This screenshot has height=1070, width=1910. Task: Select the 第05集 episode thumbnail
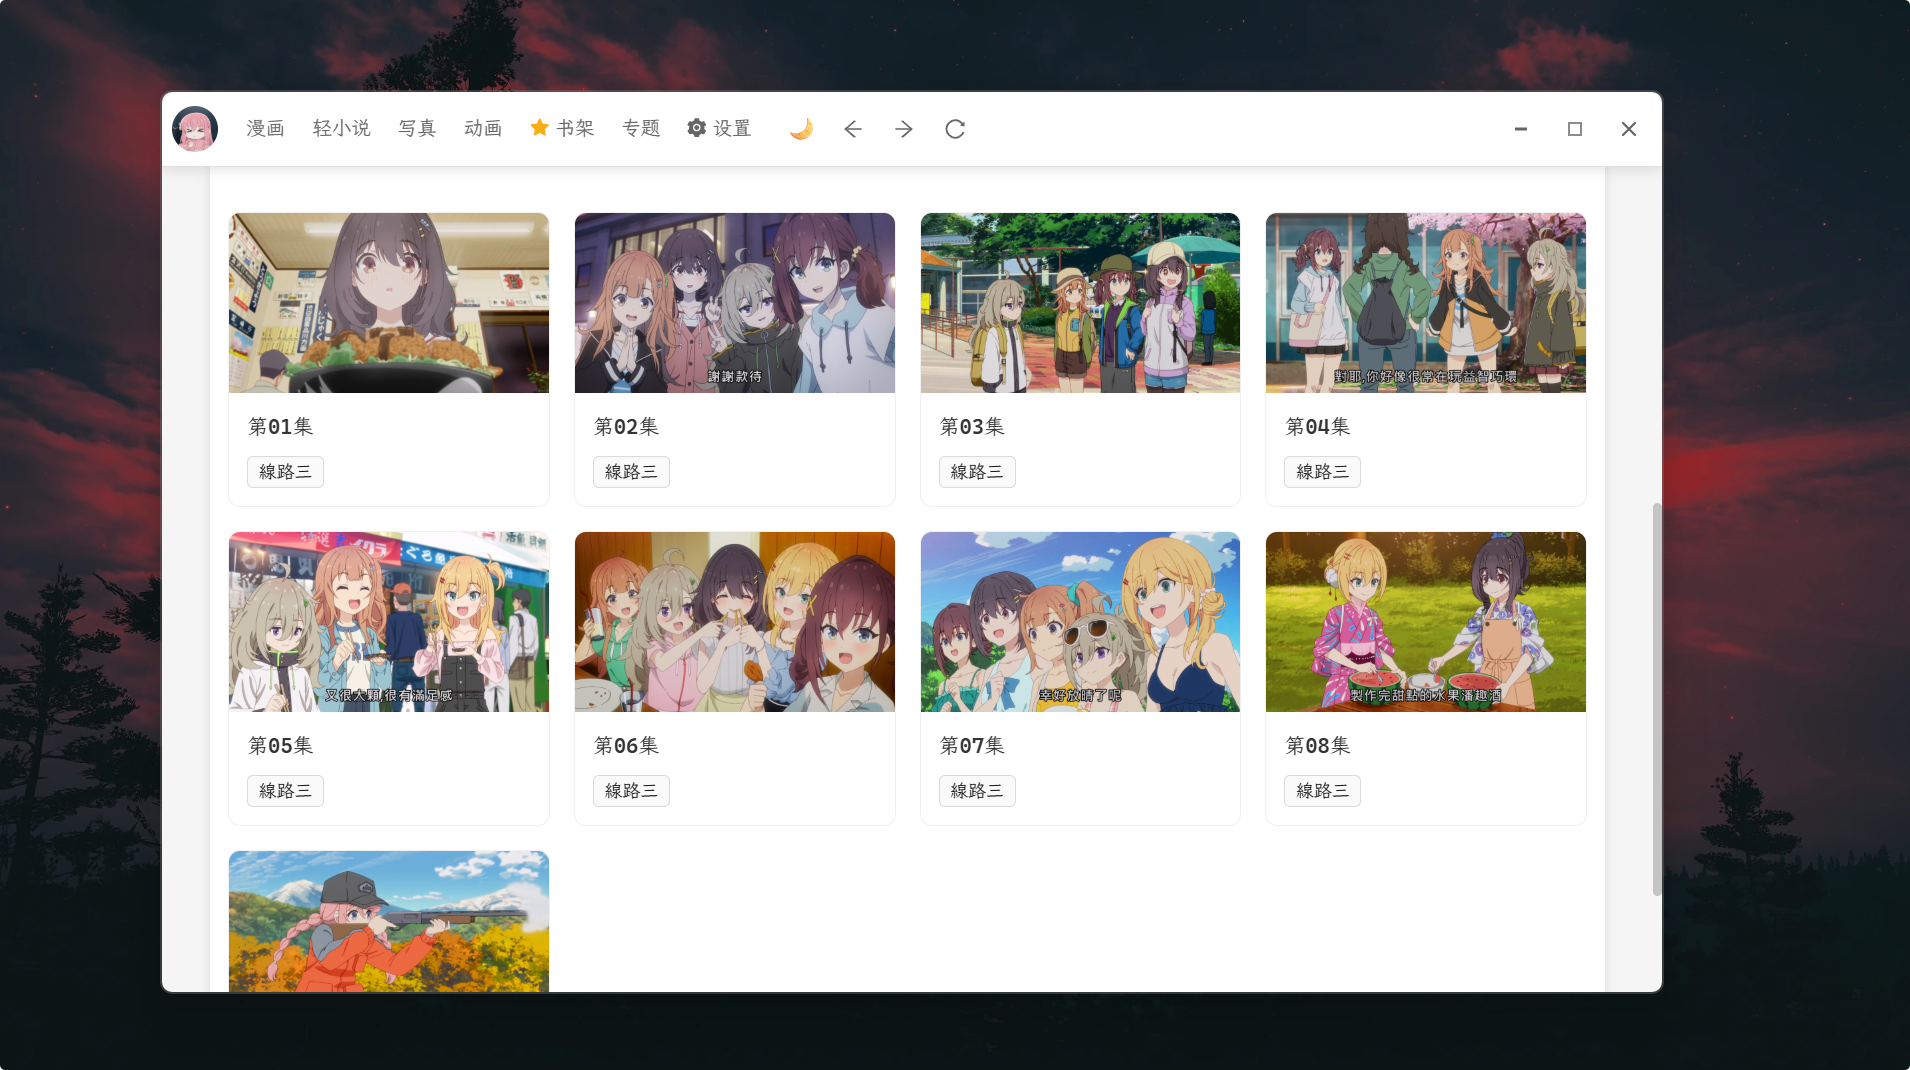[389, 622]
